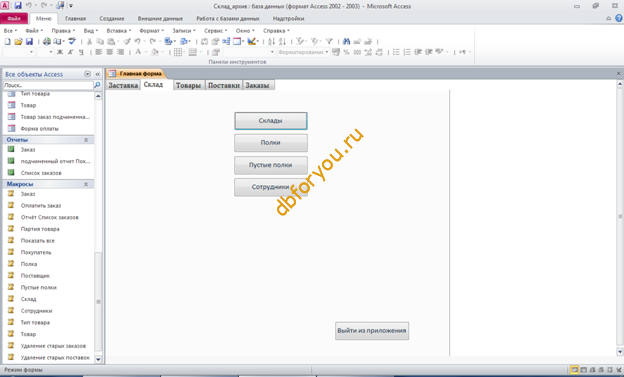Screen dimensions: 624x377
Task: Click the Format painter brush icon
Action: [x=127, y=41]
